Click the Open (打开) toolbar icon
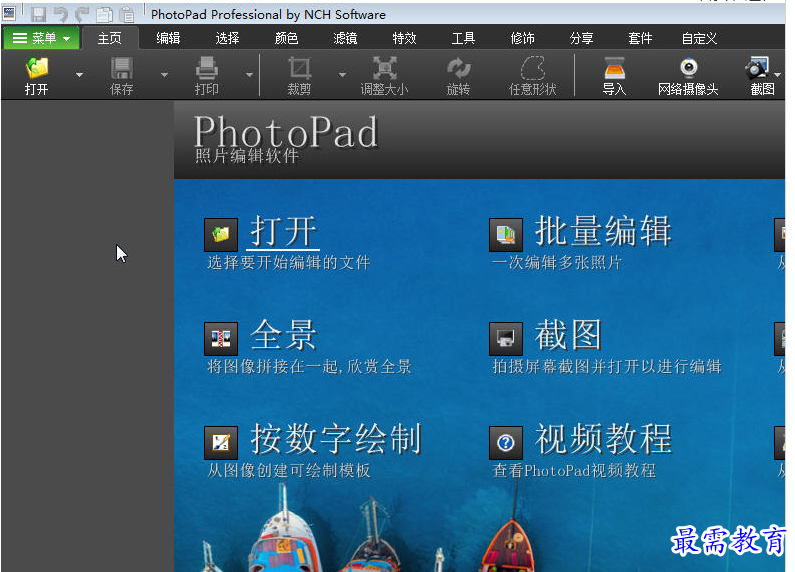 (x=37, y=68)
